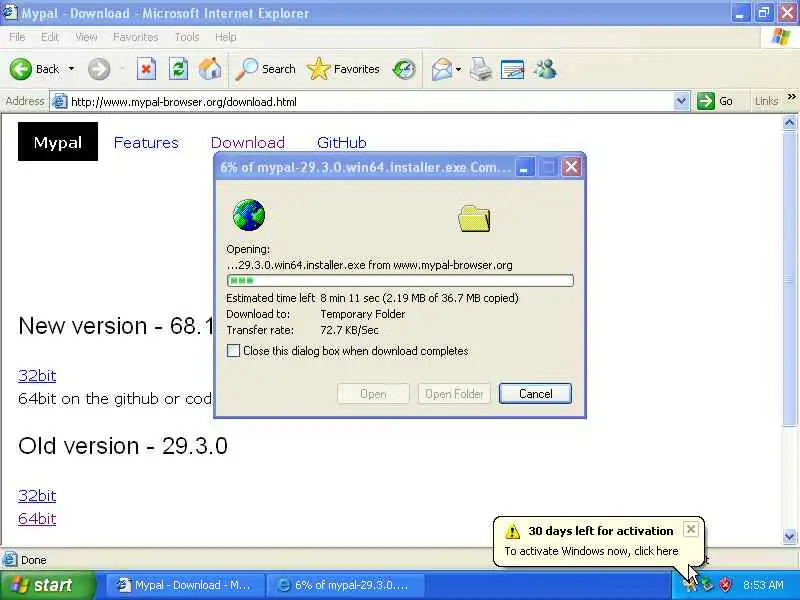Click the Links toolbar label

pos(766,101)
